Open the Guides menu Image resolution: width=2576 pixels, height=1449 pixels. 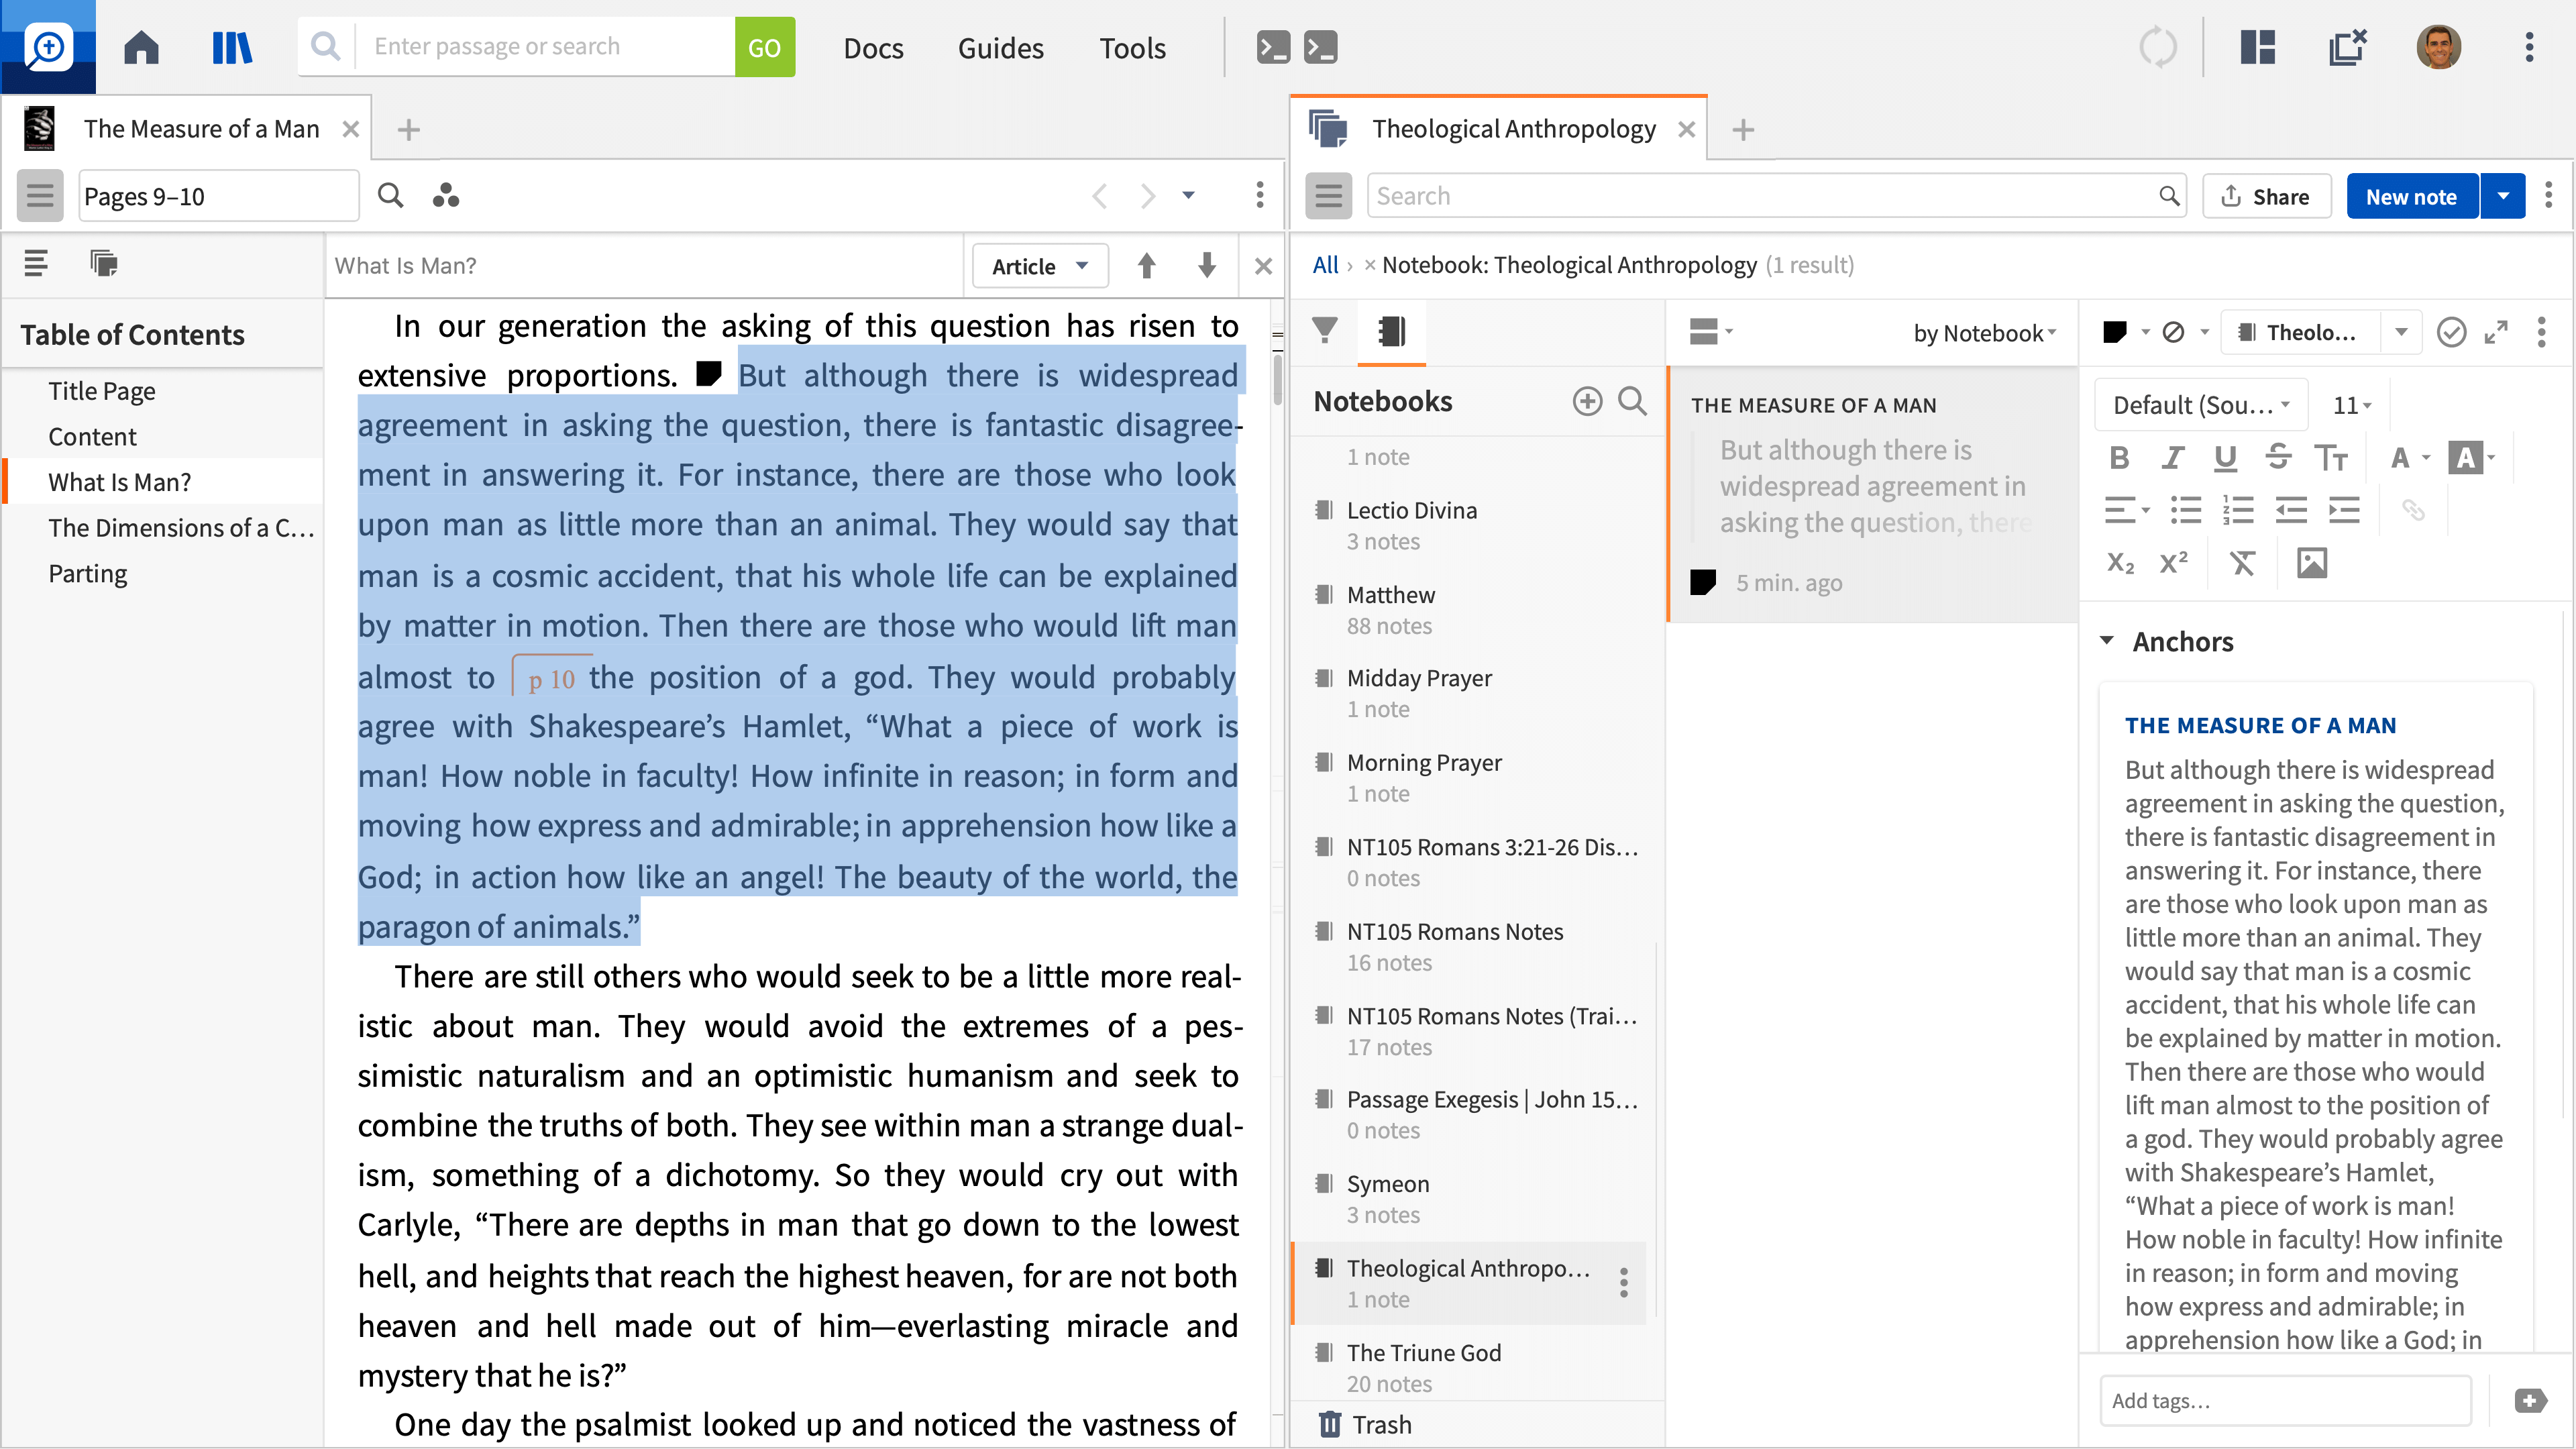coord(1000,47)
